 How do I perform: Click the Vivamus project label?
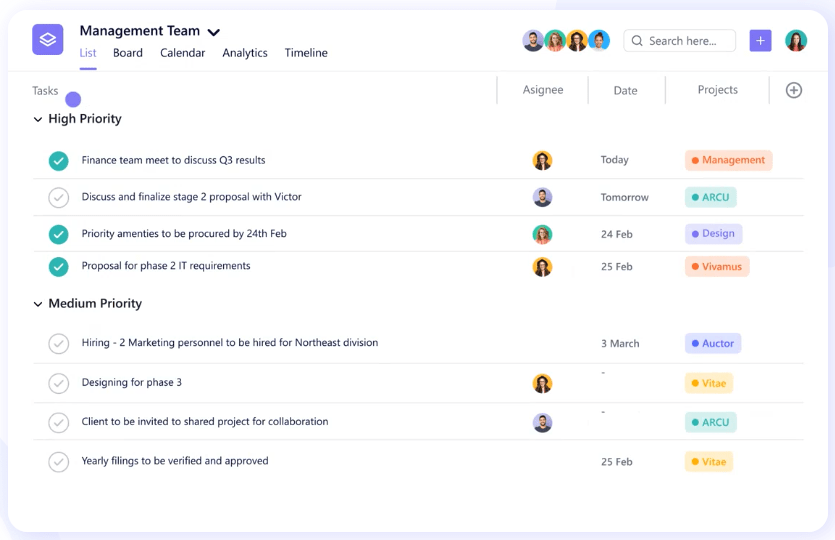pyautogui.click(x=717, y=267)
